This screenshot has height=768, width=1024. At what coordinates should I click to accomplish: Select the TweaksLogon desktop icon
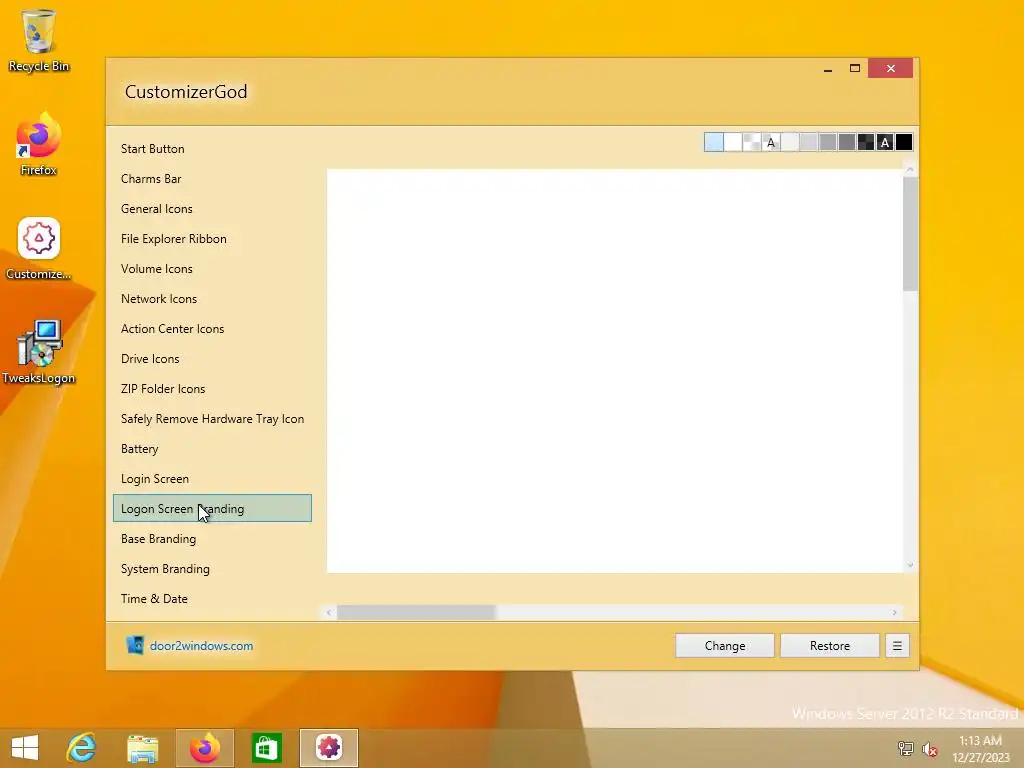(x=39, y=353)
